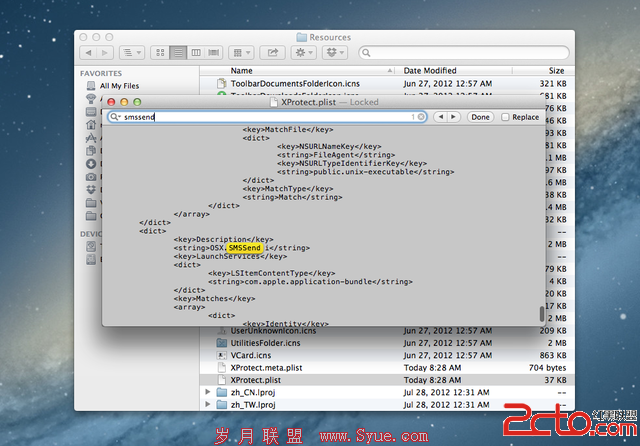Switch Finder to icon view
This screenshot has width=640, height=446.
click(160, 53)
